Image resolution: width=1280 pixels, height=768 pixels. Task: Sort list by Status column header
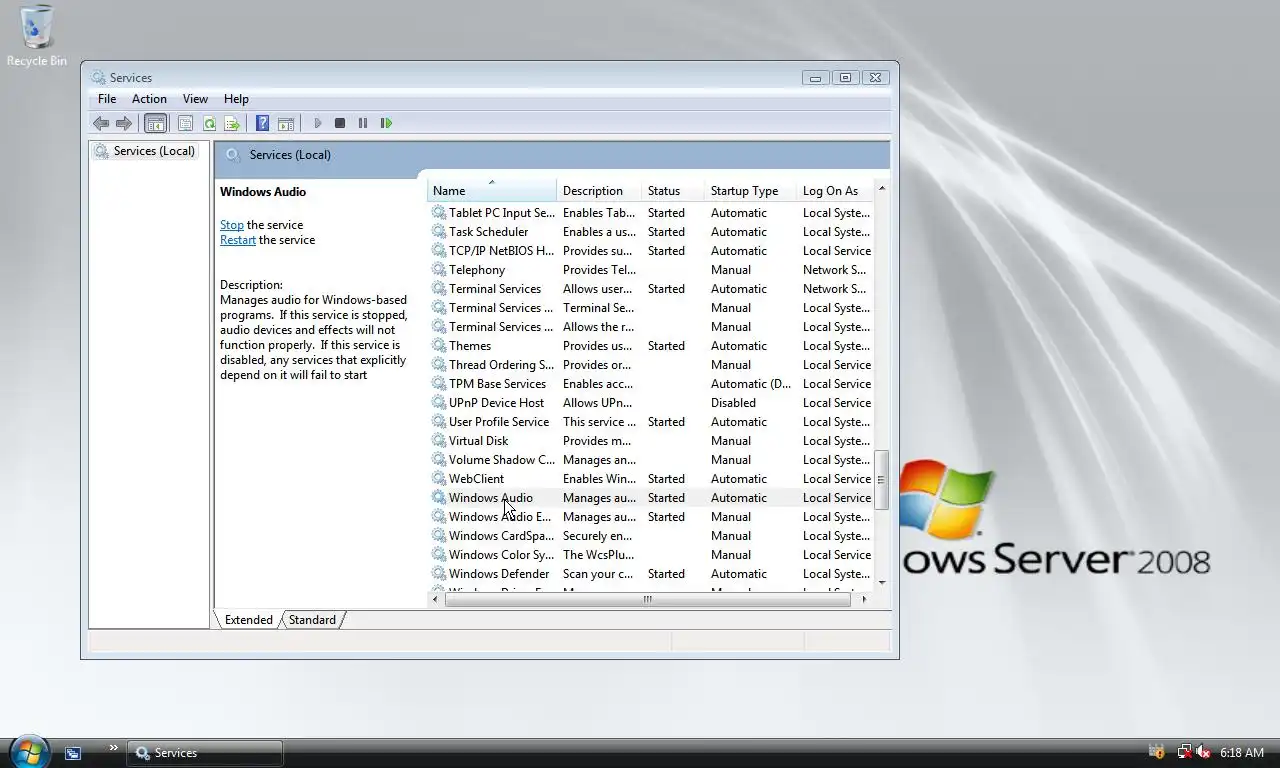click(673, 191)
